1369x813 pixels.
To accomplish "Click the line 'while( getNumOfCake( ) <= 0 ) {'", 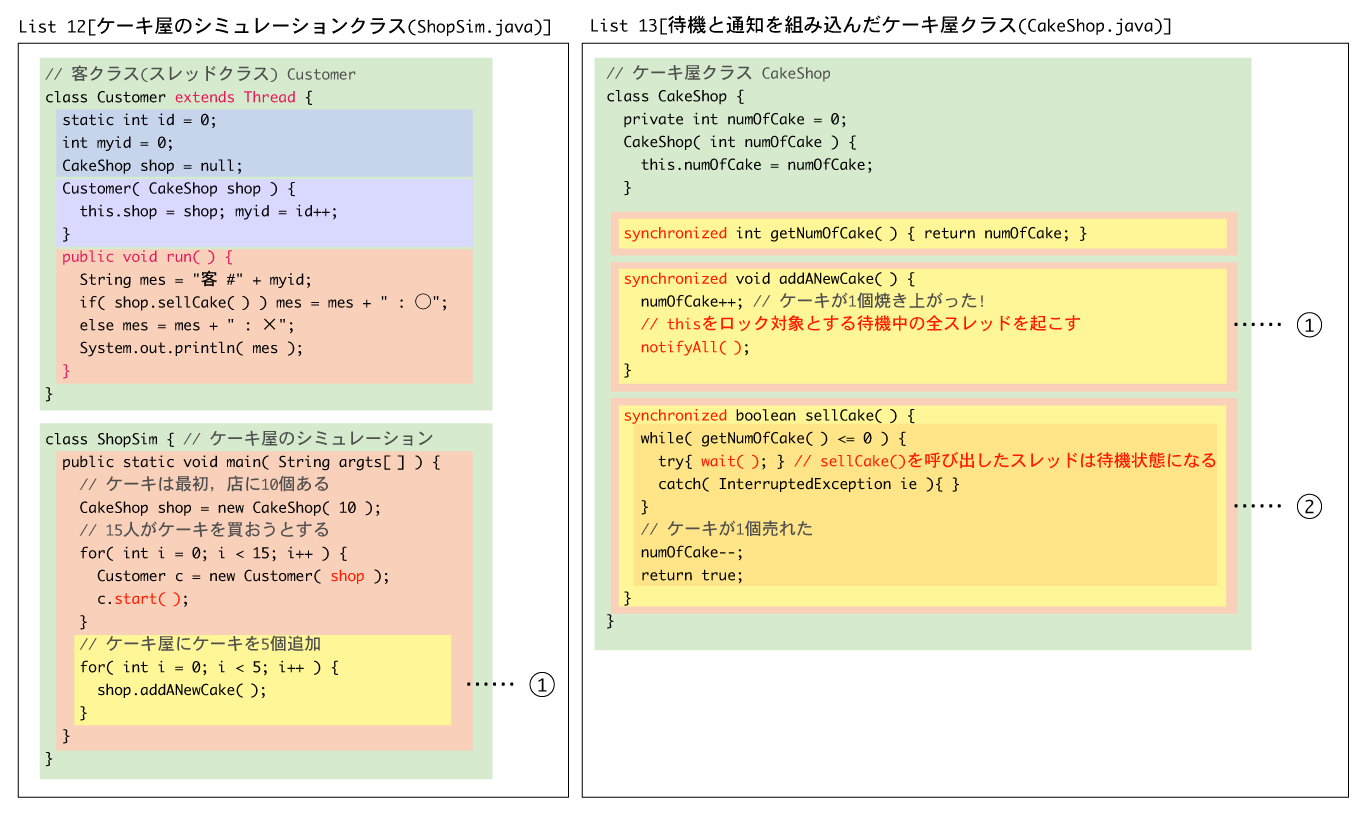I will pyautogui.click(x=773, y=439).
